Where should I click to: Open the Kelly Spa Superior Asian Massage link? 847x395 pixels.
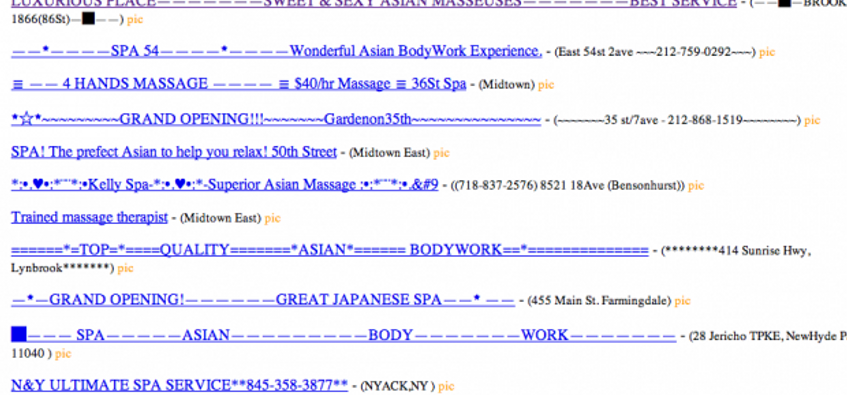coord(225,185)
